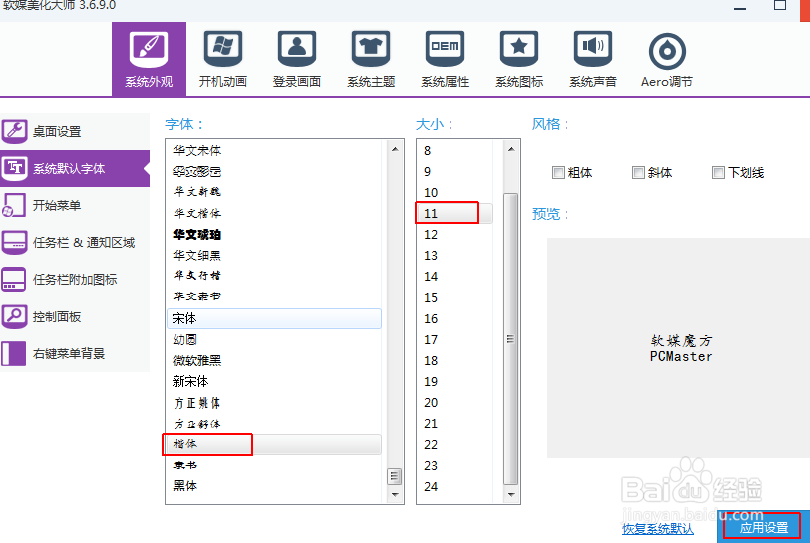The image size is (810, 543).
Task: Select font size 10
Action: [455, 192]
